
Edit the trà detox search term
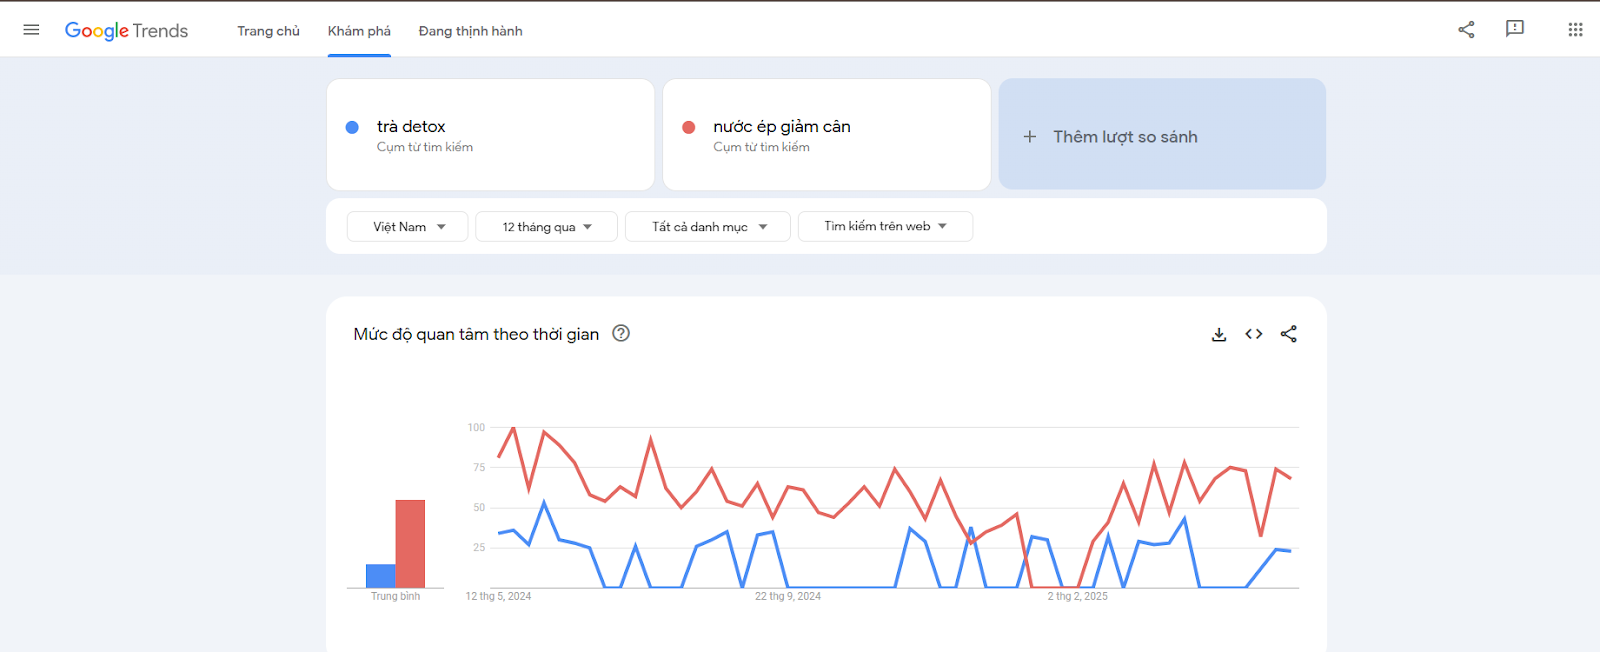411,127
